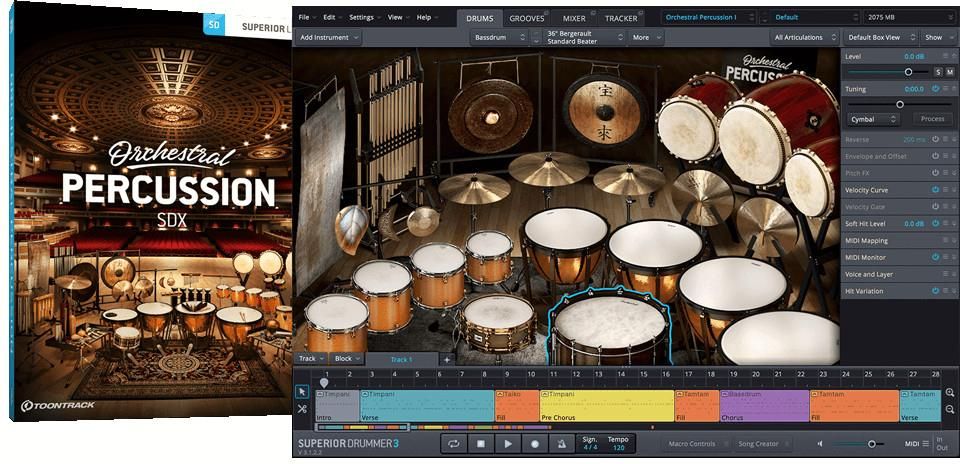Switch to the Grooves tab
This screenshot has height=464, width=960.
click(526, 18)
